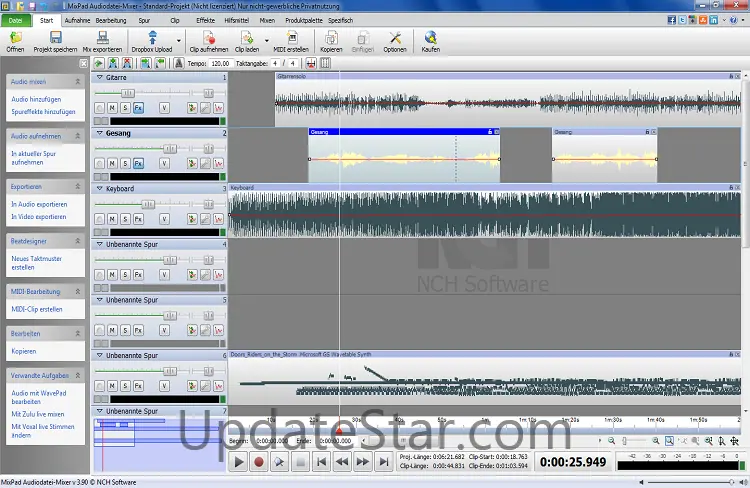Switch to the Mixen tab
This screenshot has height=488, width=750.
pyautogui.click(x=267, y=21)
